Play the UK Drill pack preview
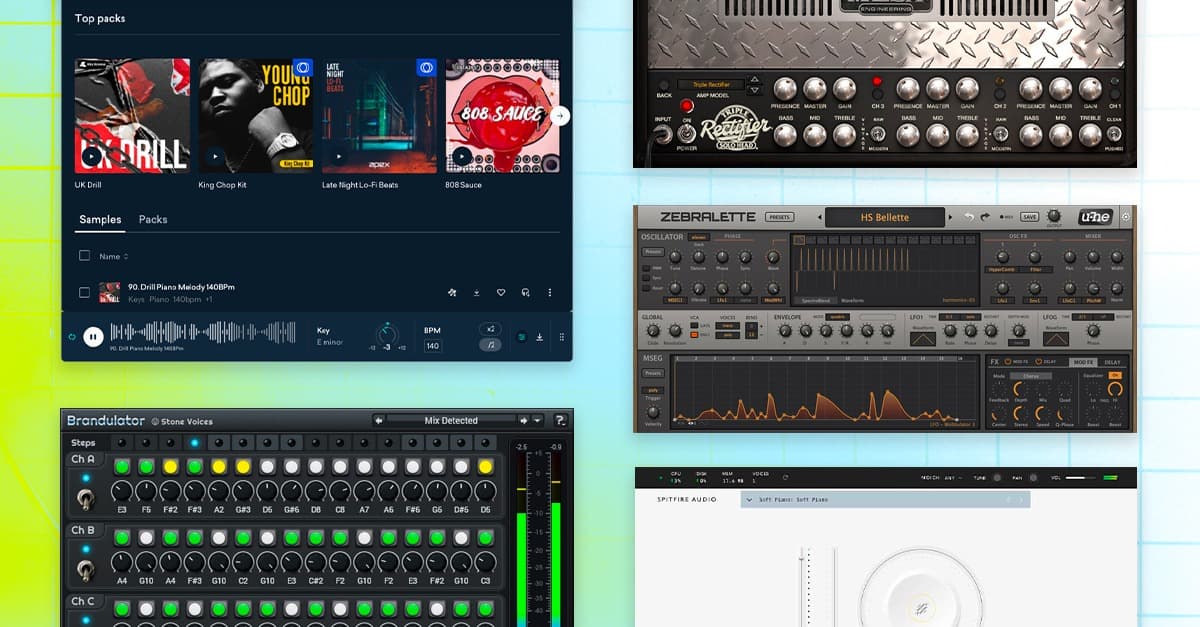This screenshot has height=627, width=1200. [91, 156]
